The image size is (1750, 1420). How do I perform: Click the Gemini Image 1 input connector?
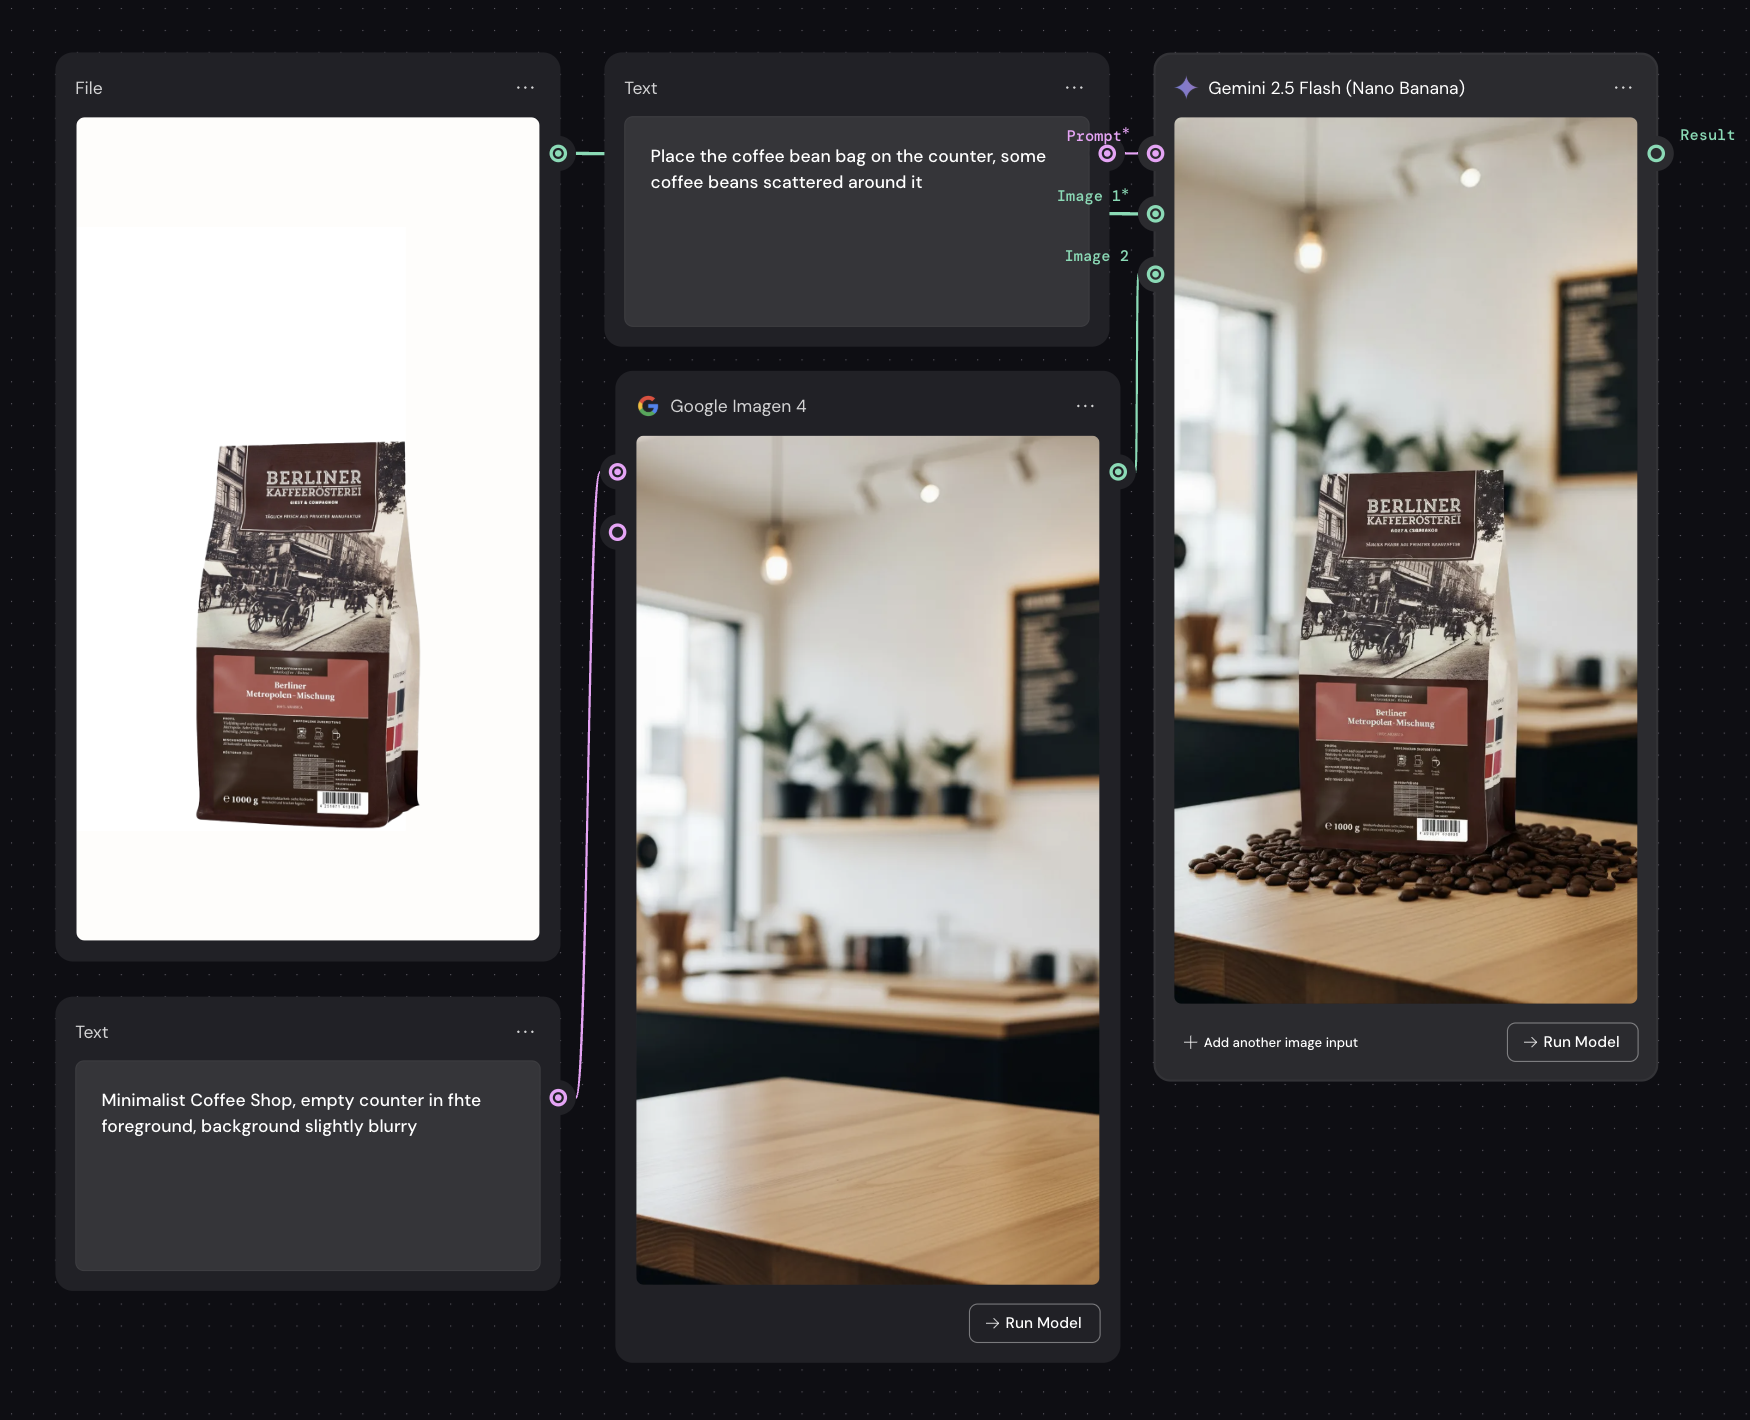coord(1155,213)
